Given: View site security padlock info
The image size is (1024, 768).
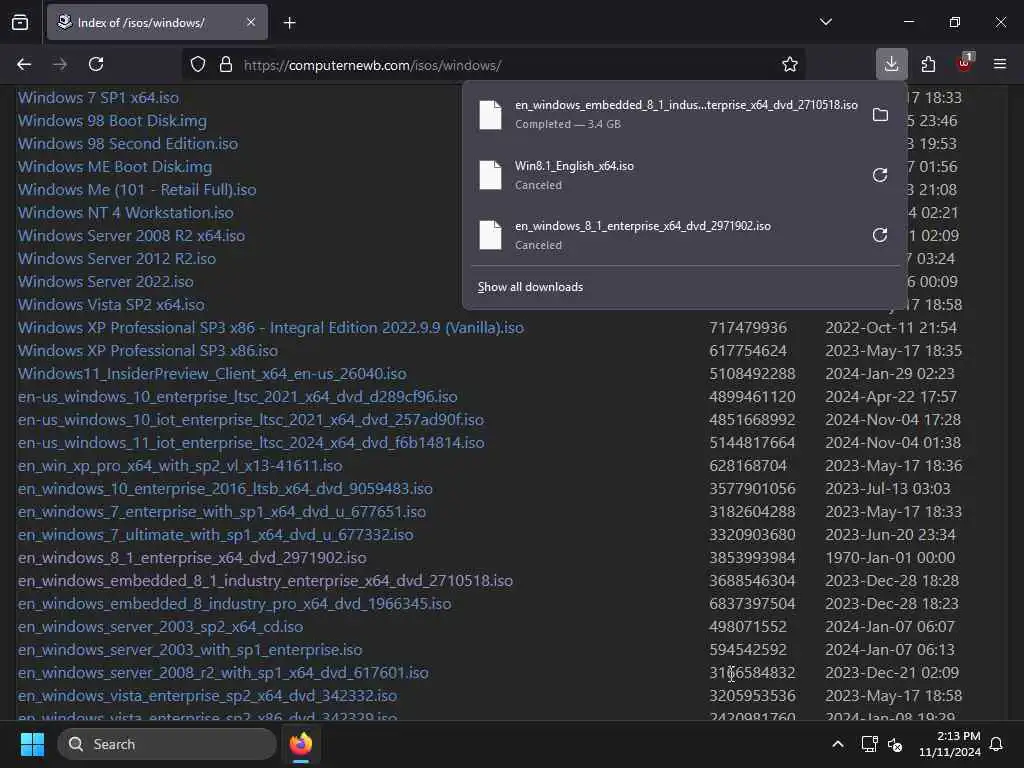Looking at the screenshot, I should click(226, 65).
